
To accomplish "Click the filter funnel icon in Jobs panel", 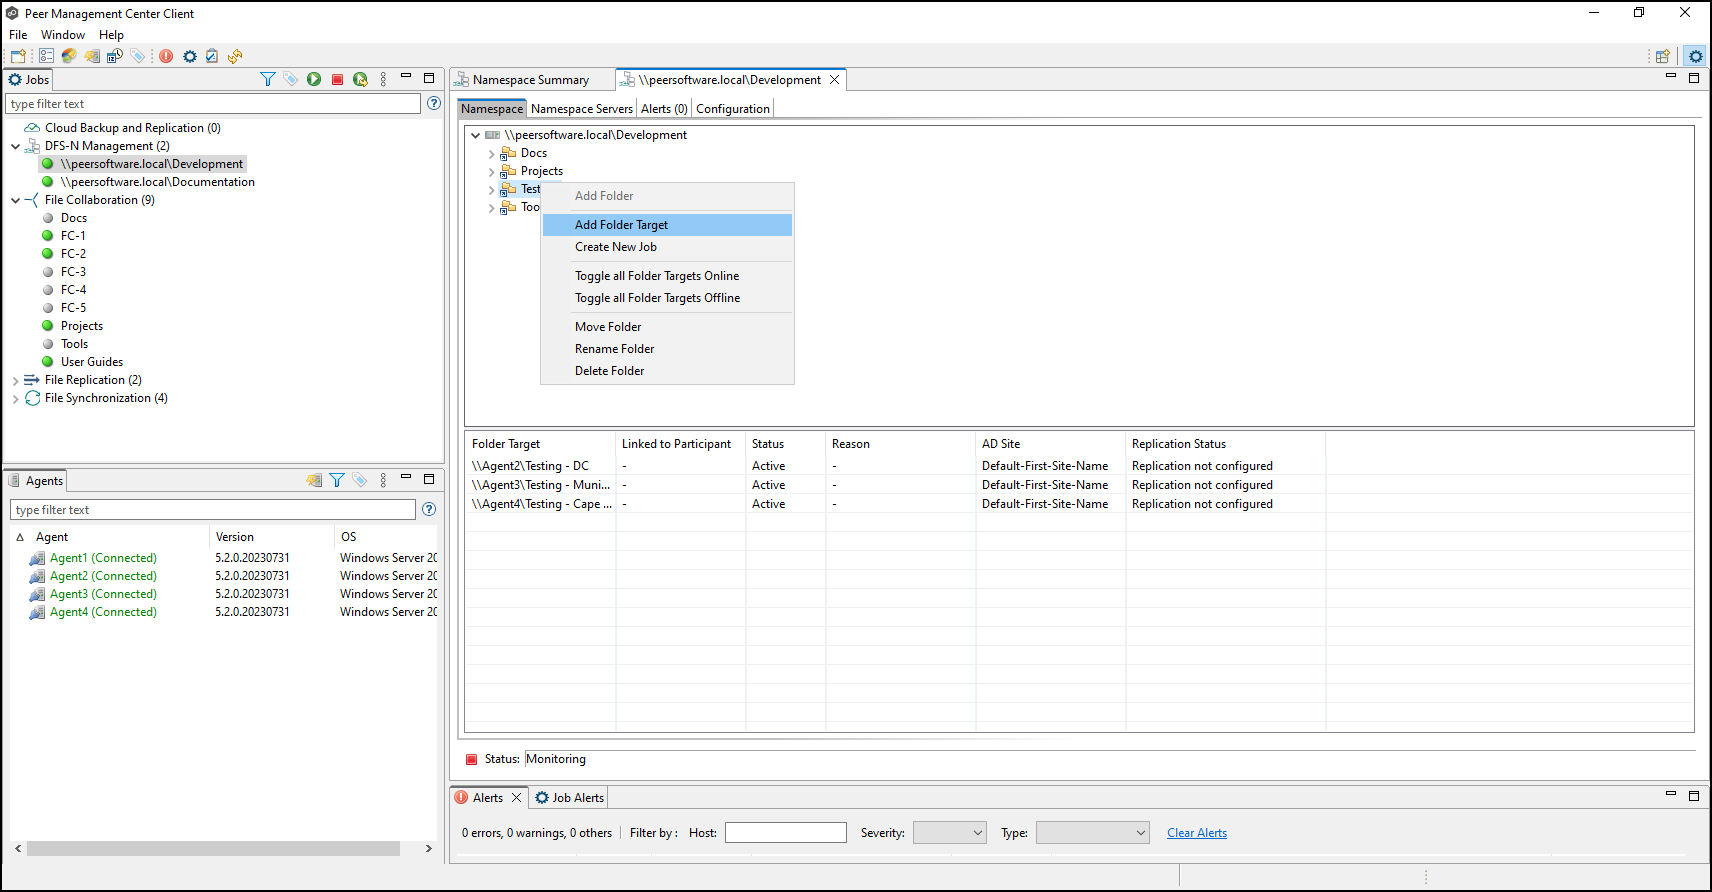I will pyautogui.click(x=267, y=79).
